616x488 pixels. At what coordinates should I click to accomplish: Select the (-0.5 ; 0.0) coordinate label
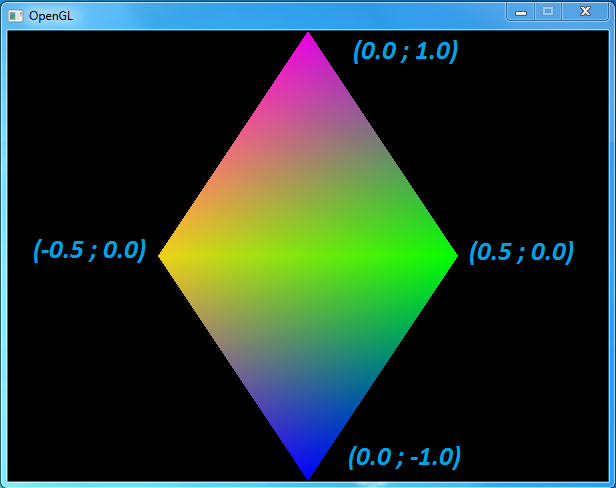click(90, 250)
